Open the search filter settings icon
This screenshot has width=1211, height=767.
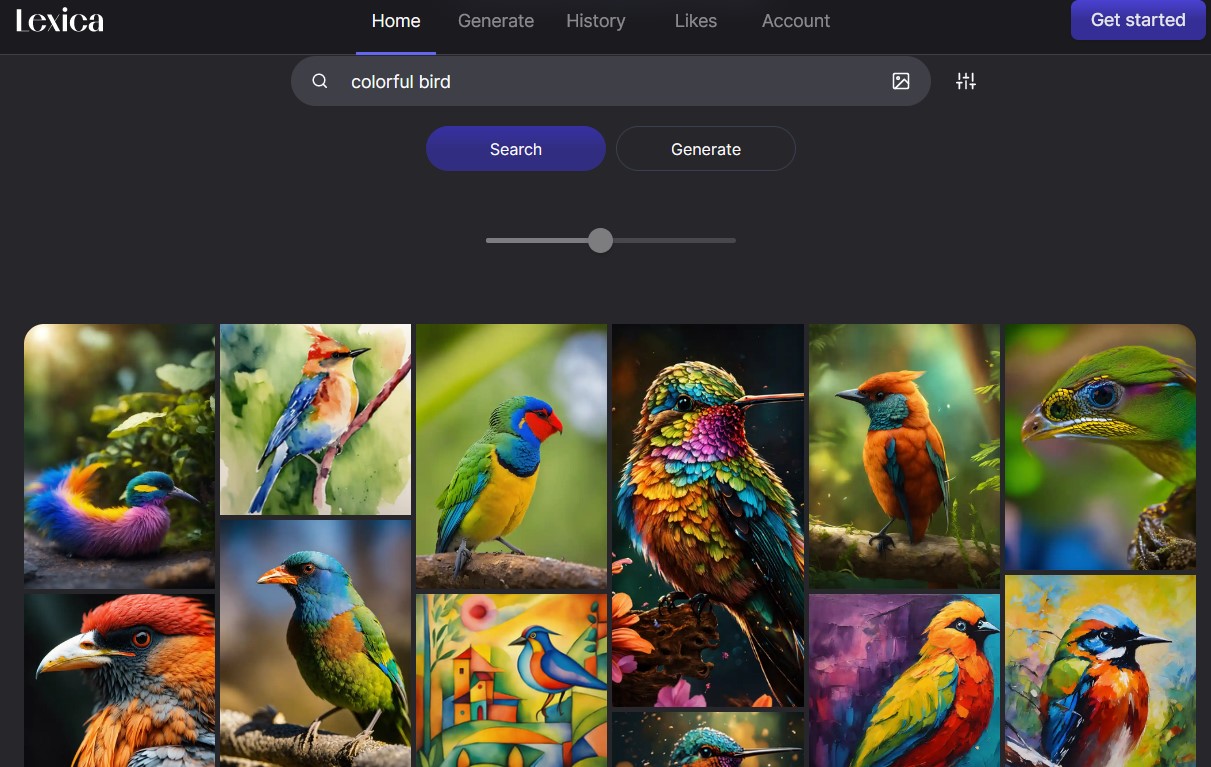[966, 81]
